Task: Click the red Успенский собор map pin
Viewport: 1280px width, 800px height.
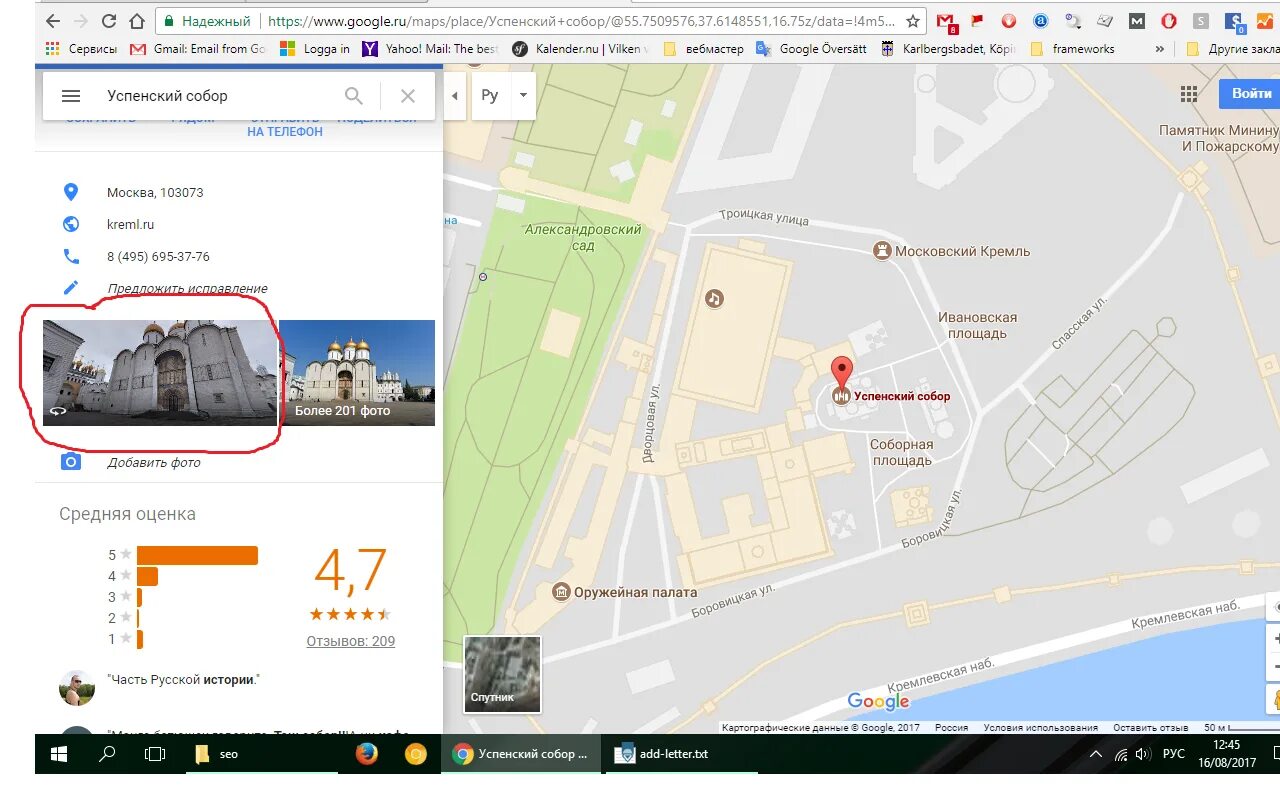Action: (x=842, y=375)
